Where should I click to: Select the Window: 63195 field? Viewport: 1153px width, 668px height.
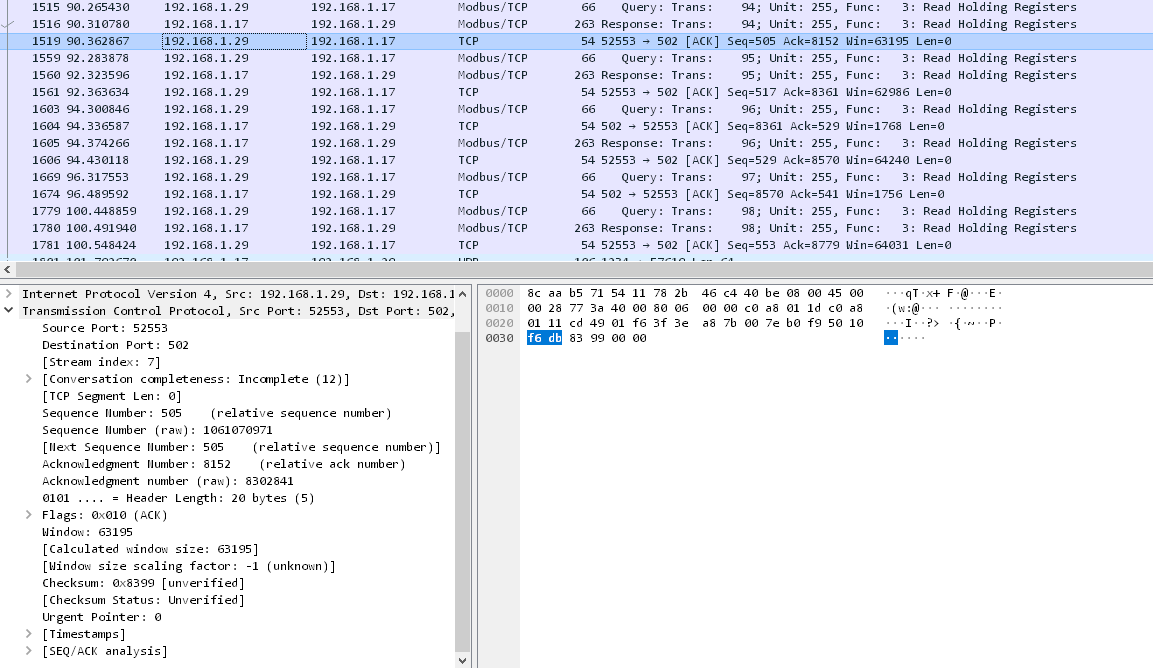point(87,532)
